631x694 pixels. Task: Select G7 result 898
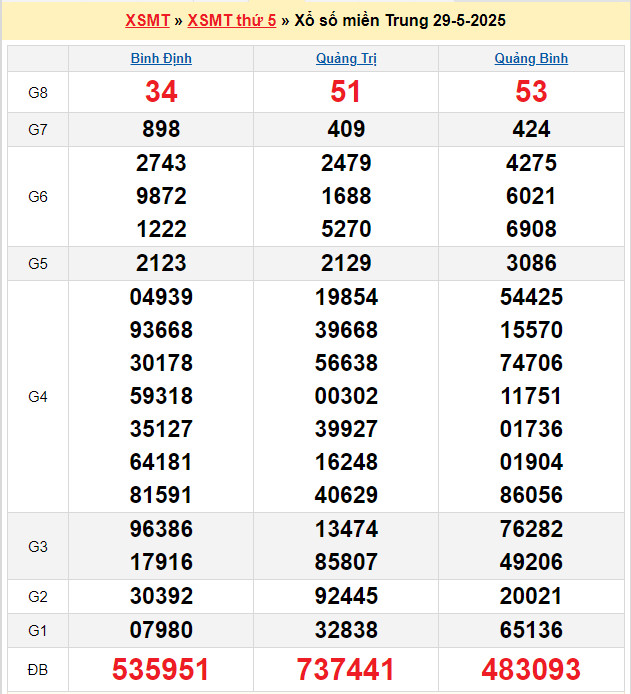pos(161,129)
